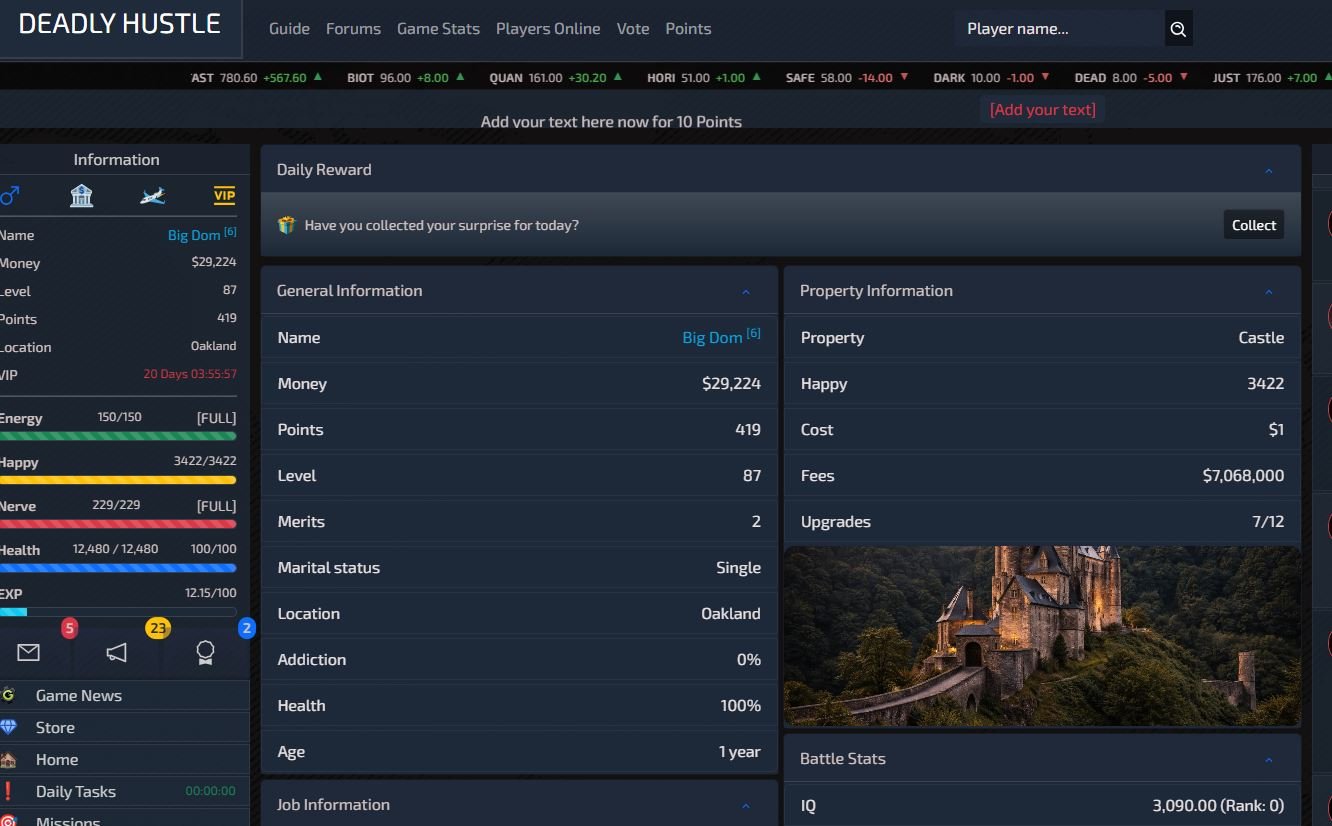Select Game Stats in the navigation bar
1332x826 pixels.
[438, 29]
